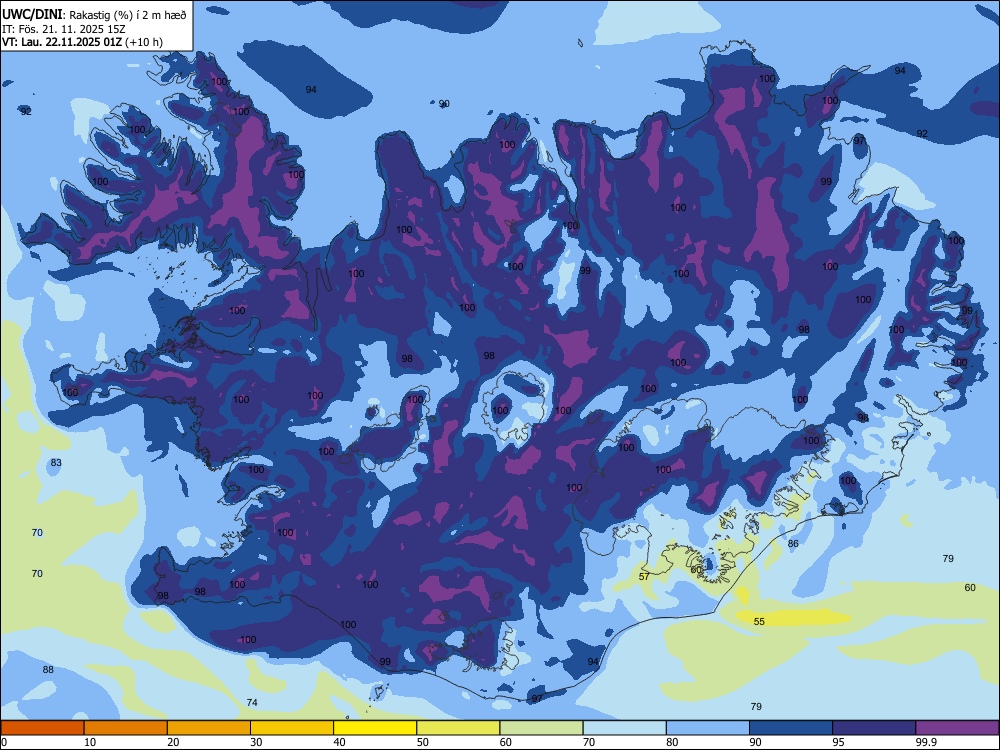The height and width of the screenshot is (750, 1000).
Task: Click the '88' humidity value in the southwest sea
Action: point(48,670)
